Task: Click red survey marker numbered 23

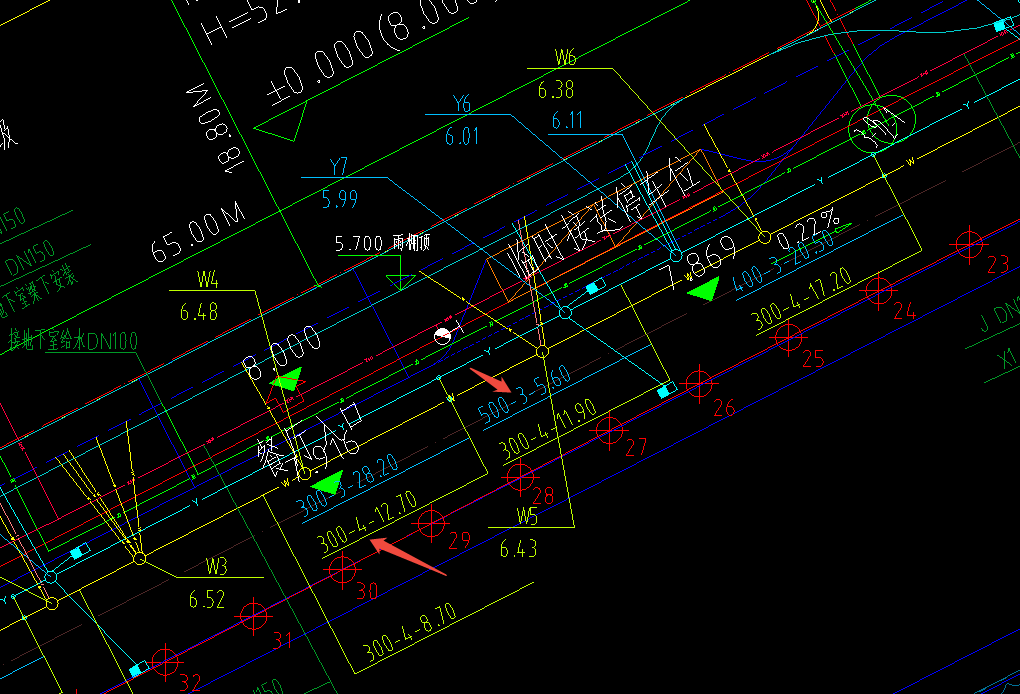Action: point(969,245)
